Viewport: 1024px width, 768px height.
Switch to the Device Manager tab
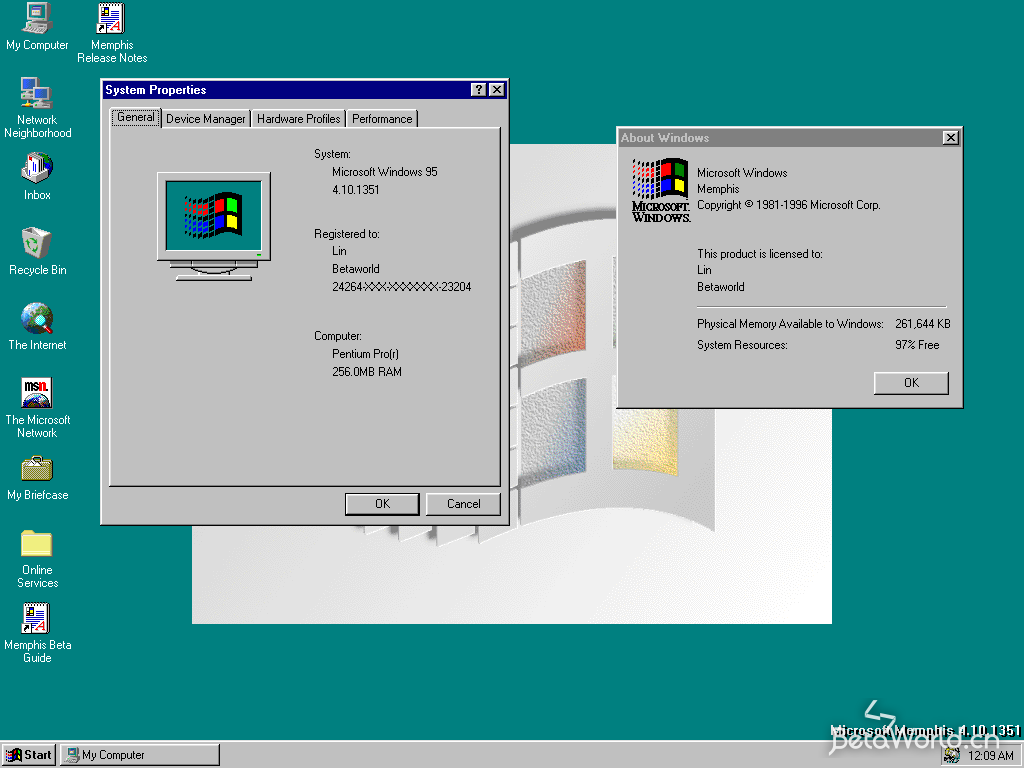pos(205,119)
